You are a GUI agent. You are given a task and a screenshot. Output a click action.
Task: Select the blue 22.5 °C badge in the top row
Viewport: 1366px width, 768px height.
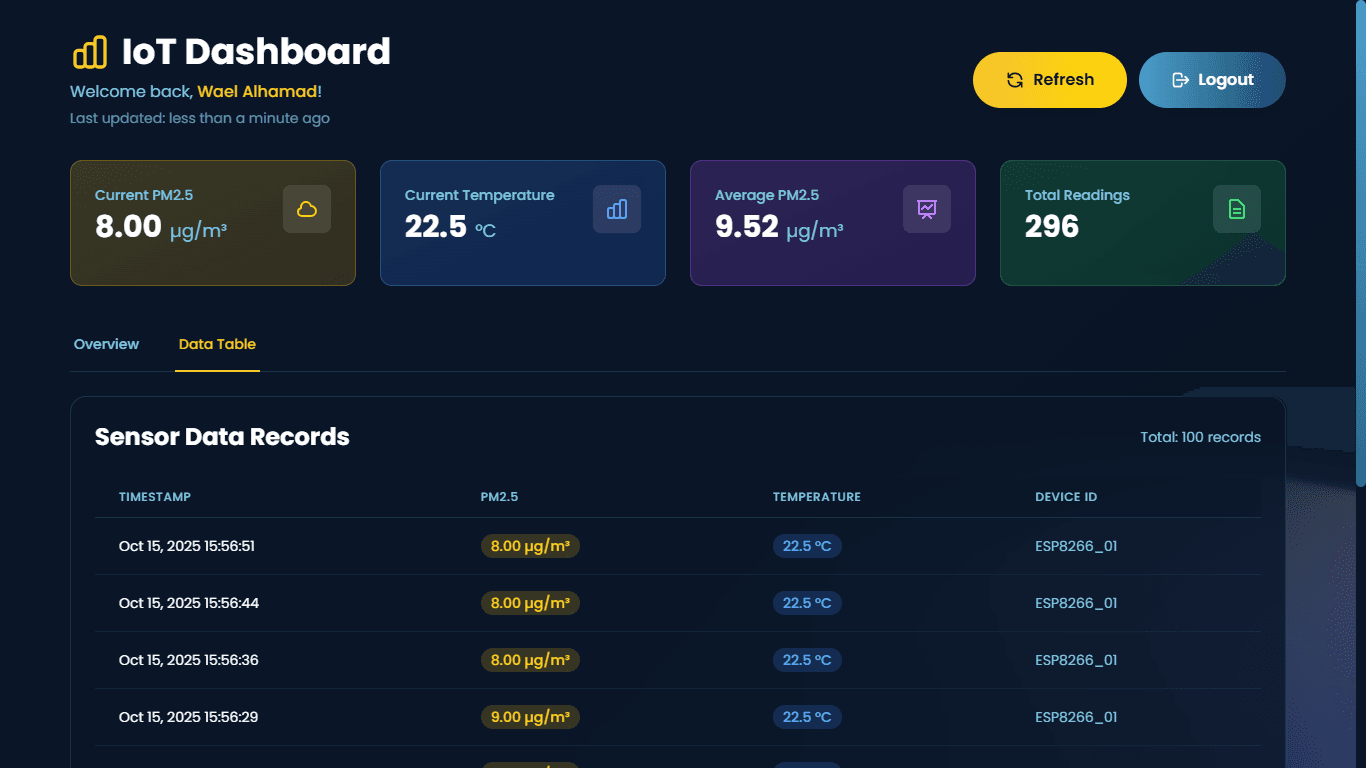[807, 546]
